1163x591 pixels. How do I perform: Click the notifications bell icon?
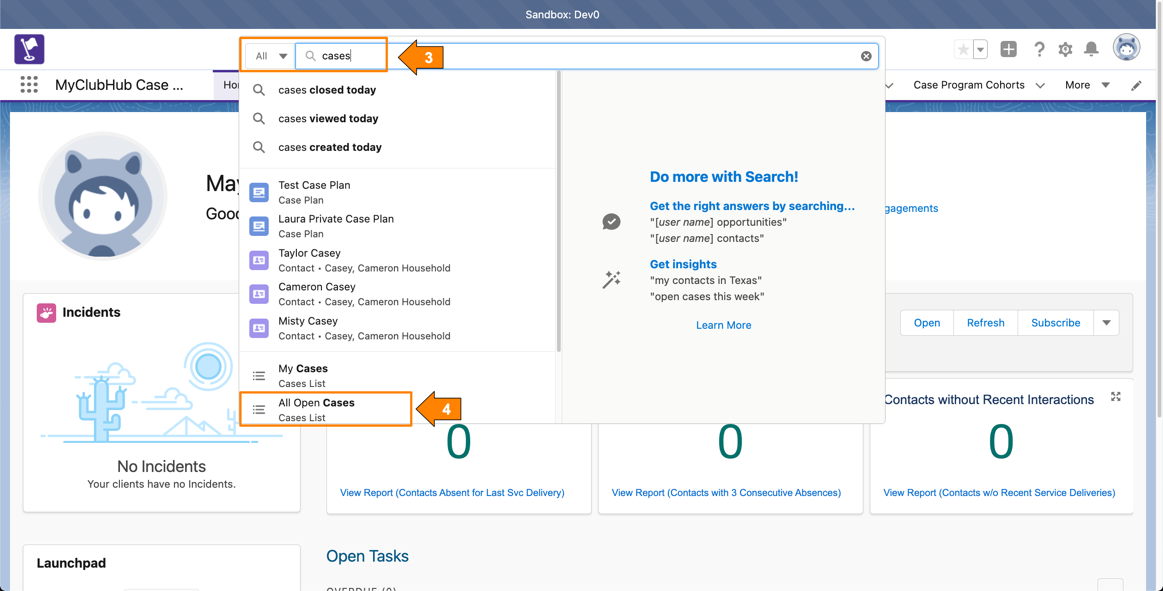click(x=1091, y=49)
